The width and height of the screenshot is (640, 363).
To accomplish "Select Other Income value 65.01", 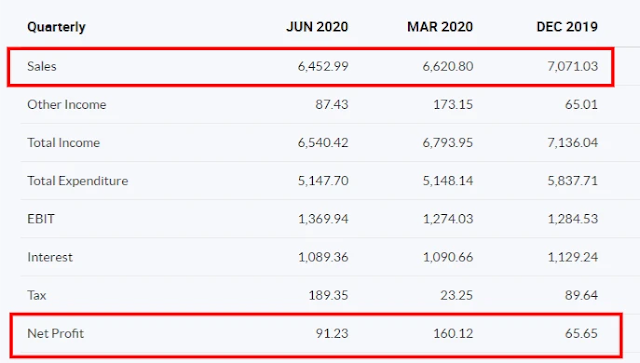I will pos(581,105).
